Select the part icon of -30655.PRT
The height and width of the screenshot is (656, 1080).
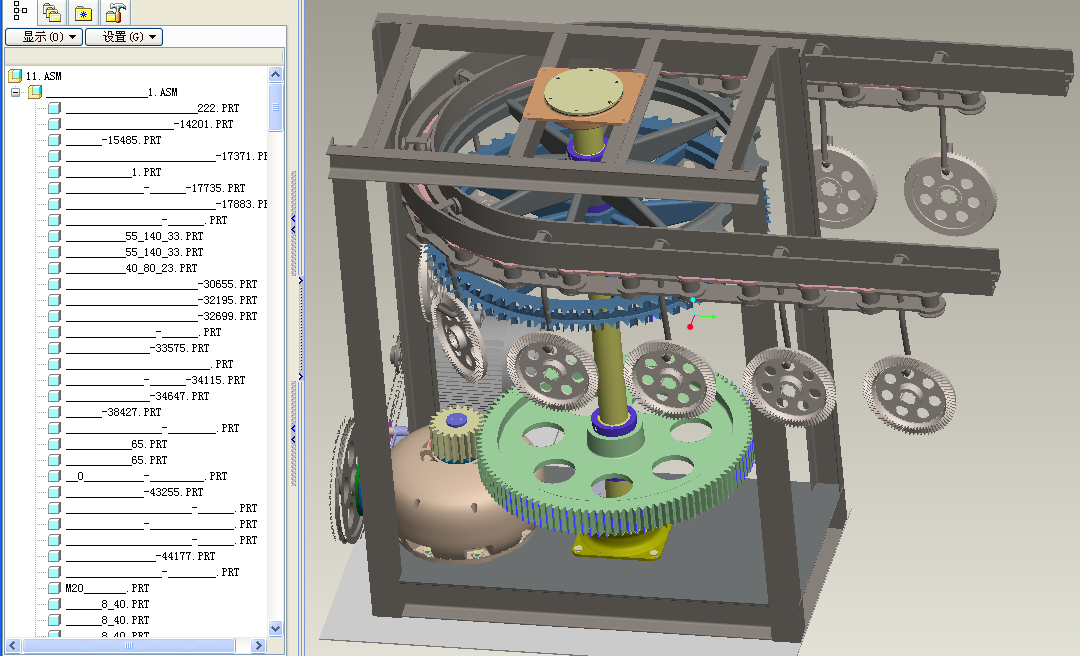click(54, 284)
